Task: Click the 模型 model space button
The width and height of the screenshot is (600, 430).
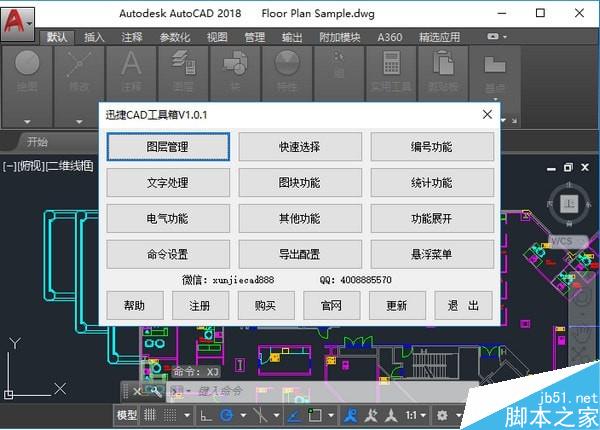Action: tap(126, 415)
